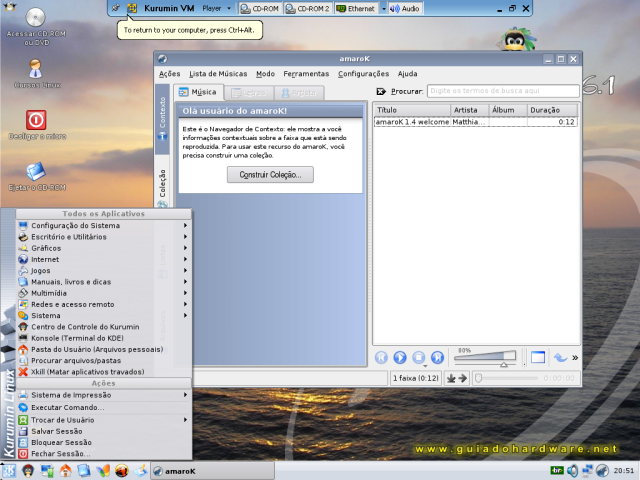The height and width of the screenshot is (480, 640).
Task: Expand the toolbar overflow chevron
Action: (x=575, y=358)
